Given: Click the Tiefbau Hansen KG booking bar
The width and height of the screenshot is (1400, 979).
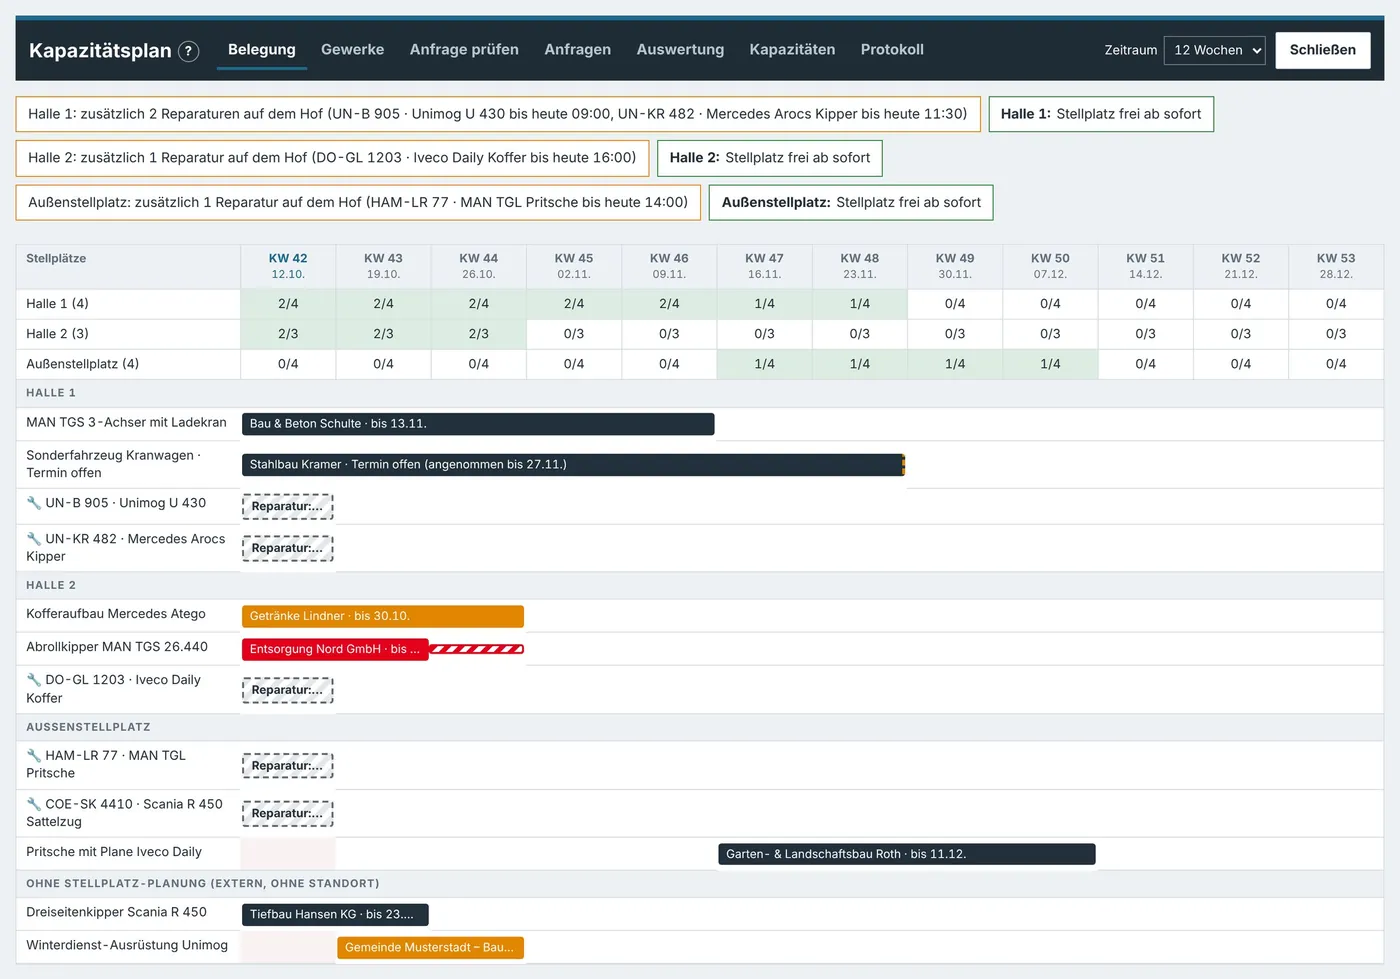Looking at the screenshot, I should coord(335,915).
